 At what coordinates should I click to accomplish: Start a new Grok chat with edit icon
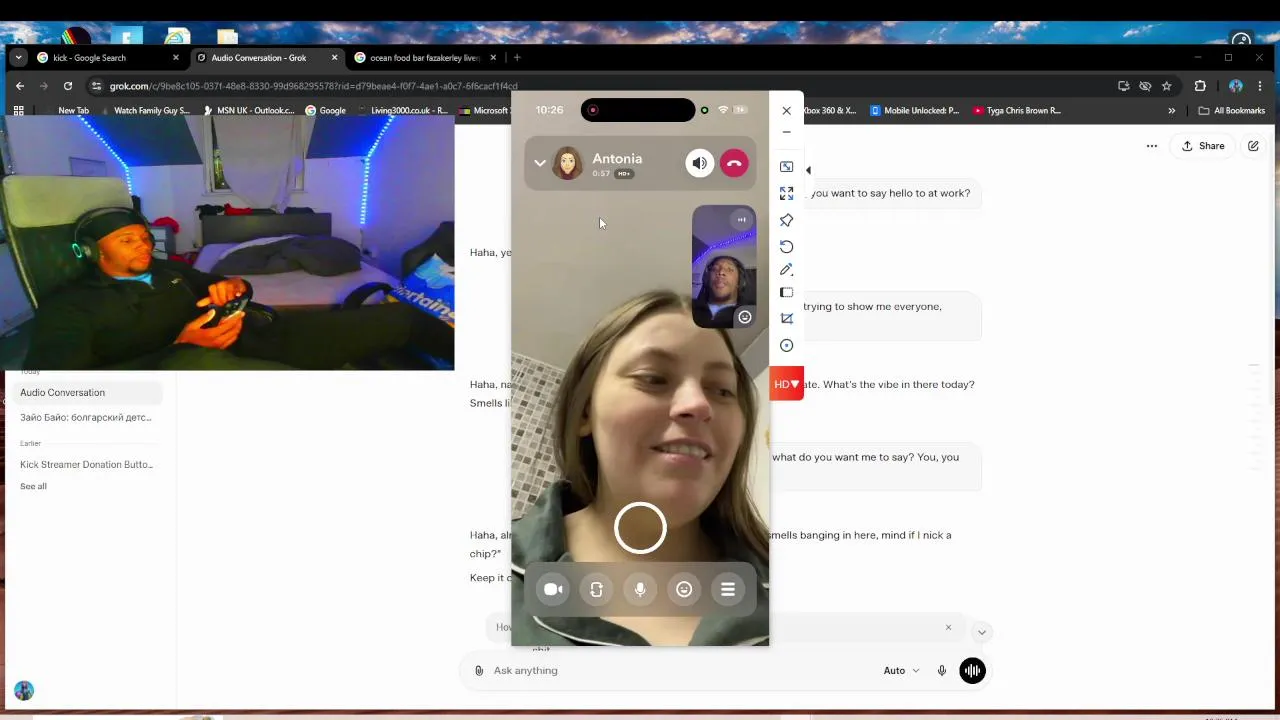click(1253, 146)
